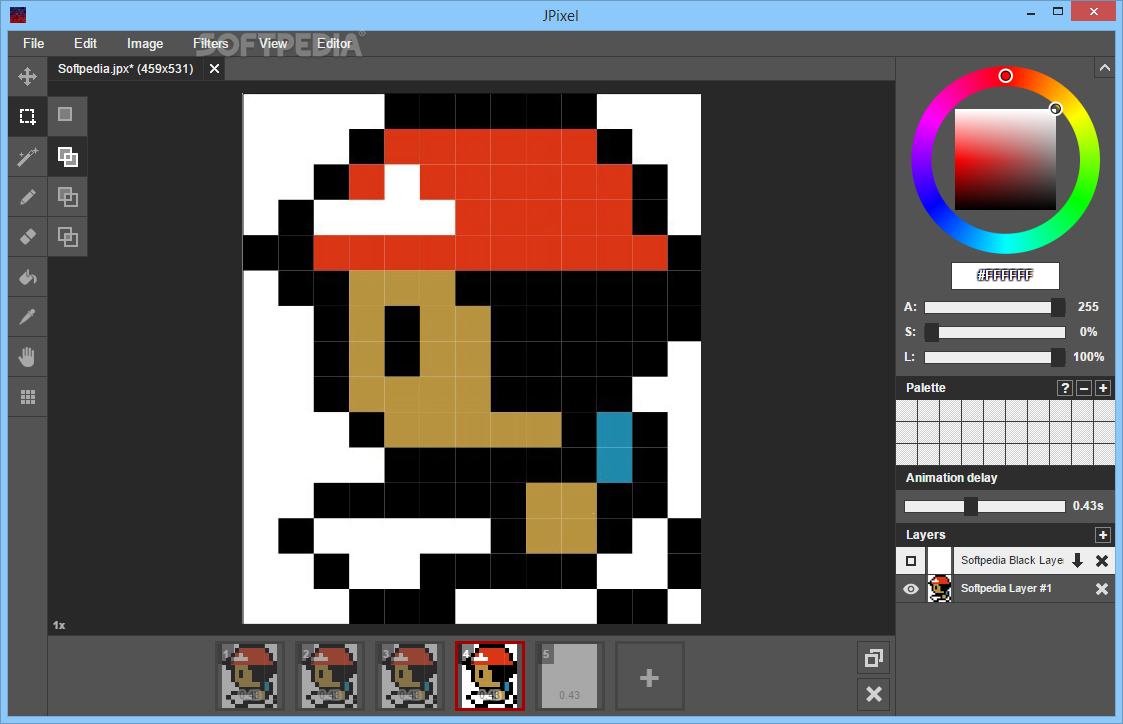The image size is (1123, 724).
Task: Collapse the color wheel panel
Action: click(x=1104, y=68)
